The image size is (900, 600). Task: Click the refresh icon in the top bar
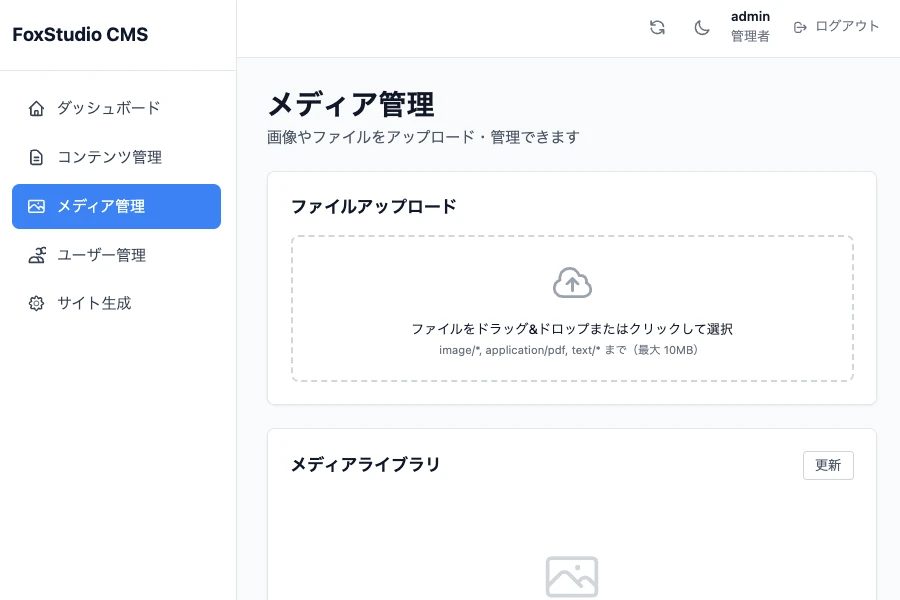click(657, 27)
